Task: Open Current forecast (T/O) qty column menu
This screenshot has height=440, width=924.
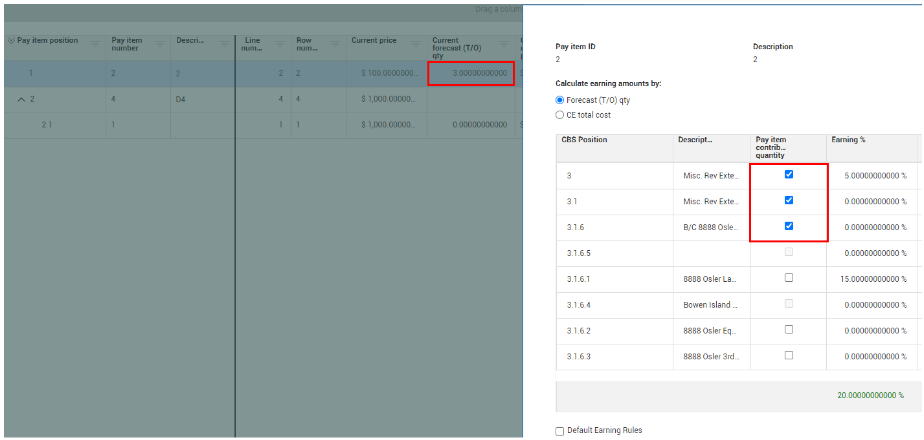Action: (504, 43)
